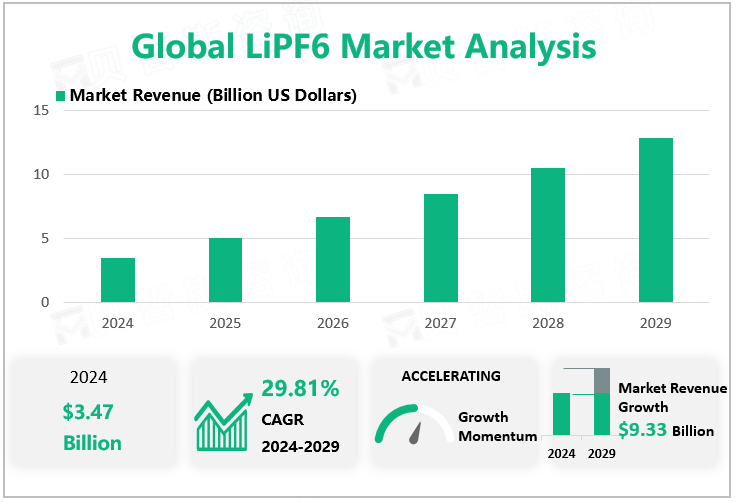Click the CAGR label text
This screenshot has height=502, width=736.
point(283,419)
